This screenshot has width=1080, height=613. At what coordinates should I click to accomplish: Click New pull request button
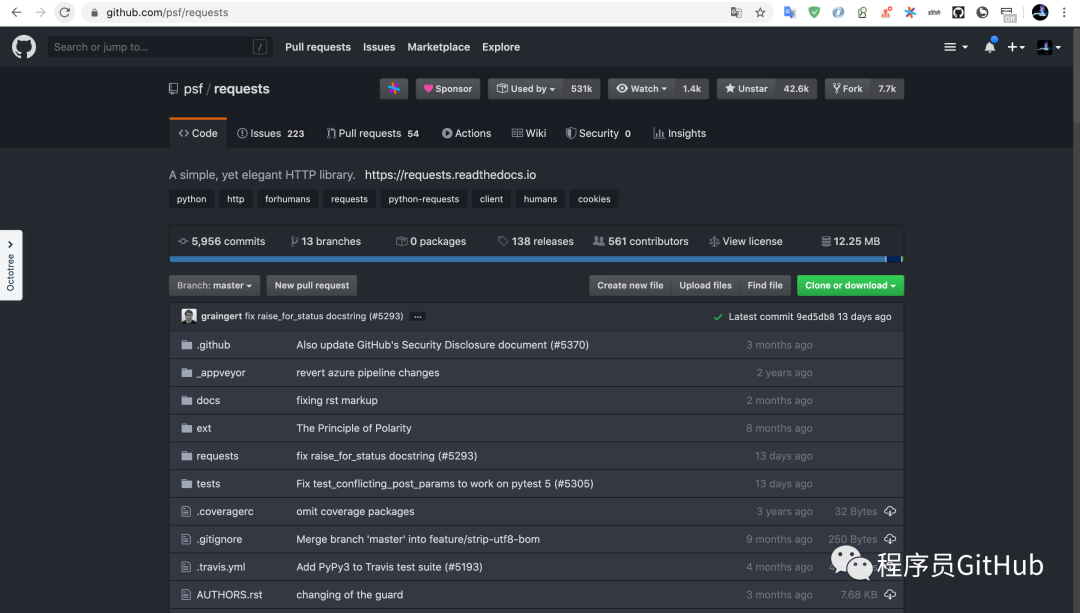[x=312, y=285]
